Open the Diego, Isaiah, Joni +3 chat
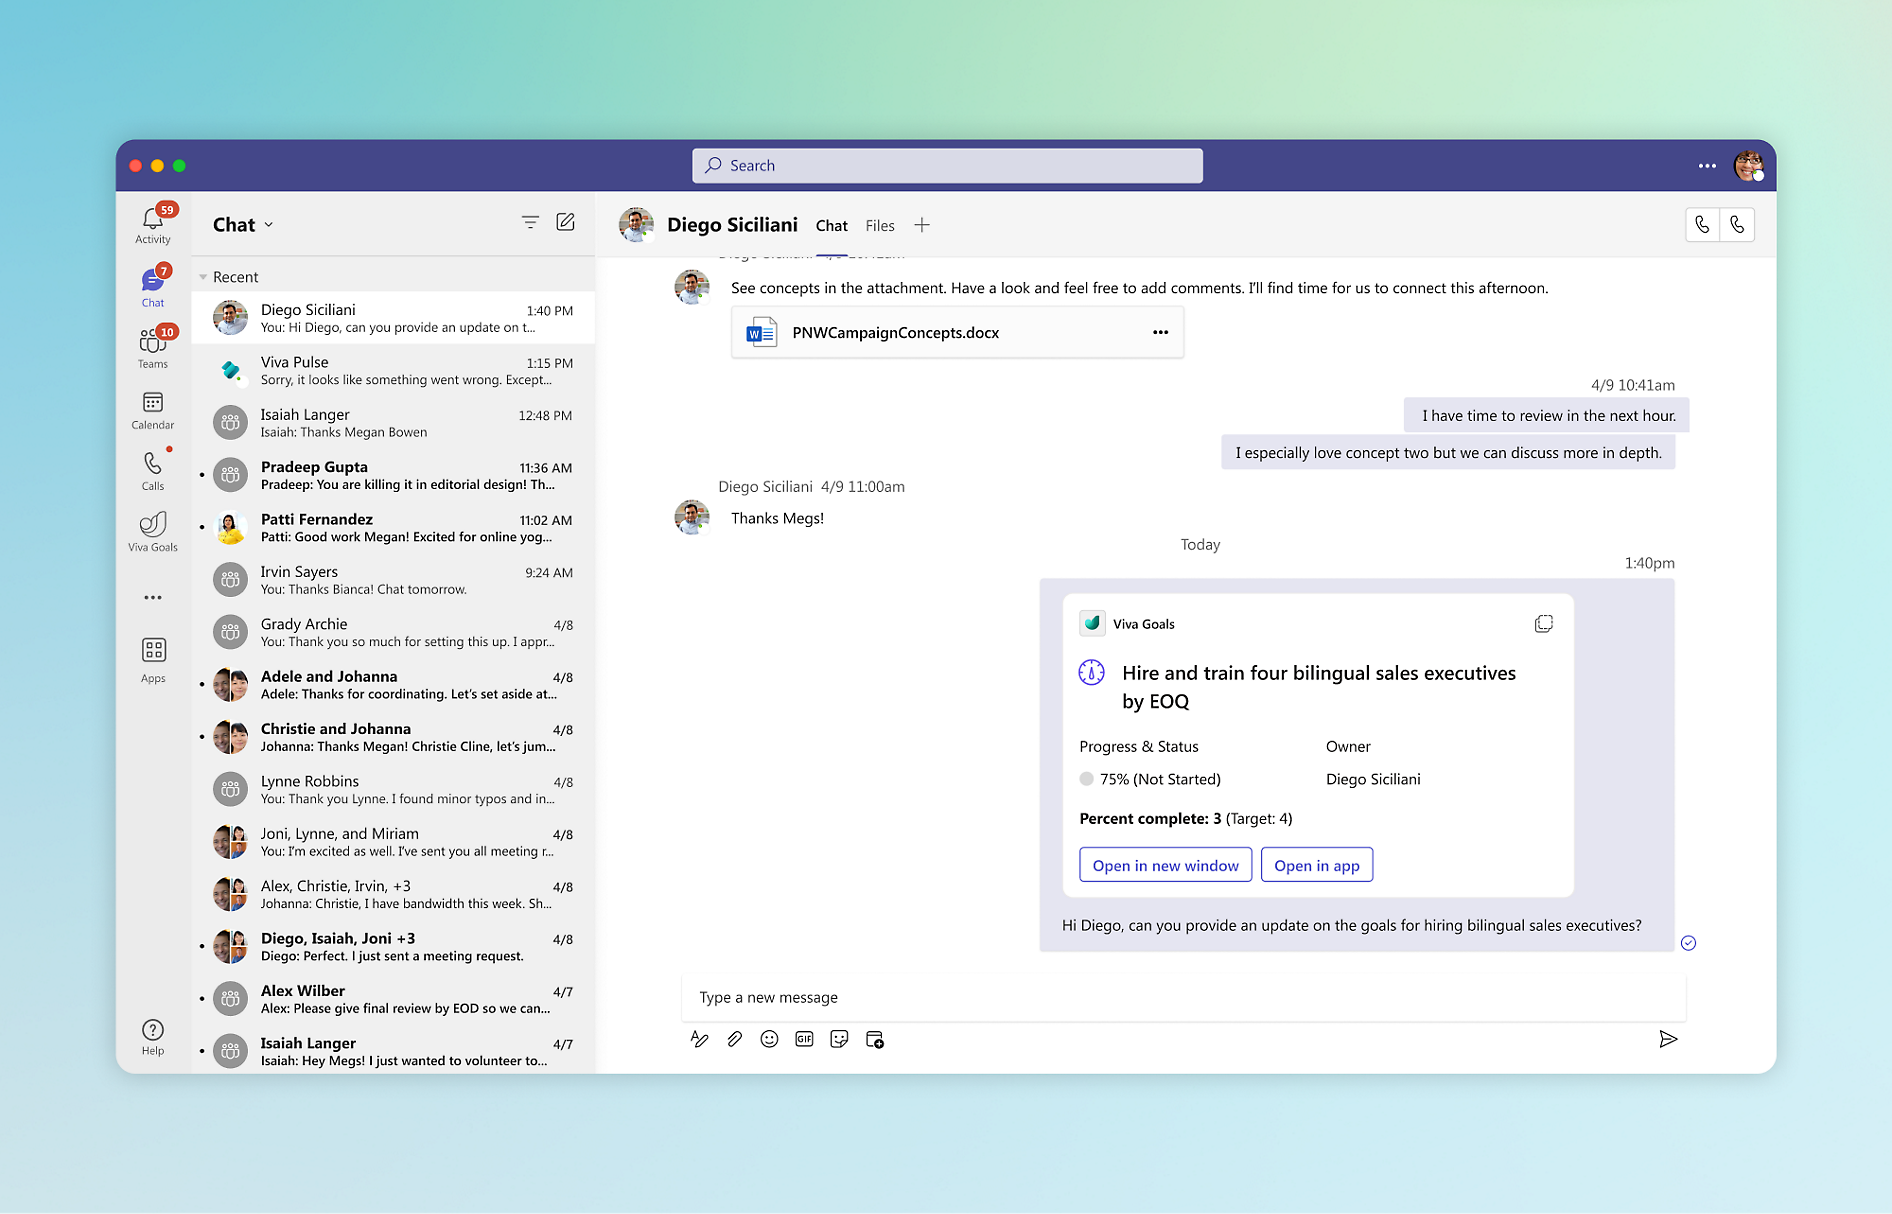 coord(394,947)
